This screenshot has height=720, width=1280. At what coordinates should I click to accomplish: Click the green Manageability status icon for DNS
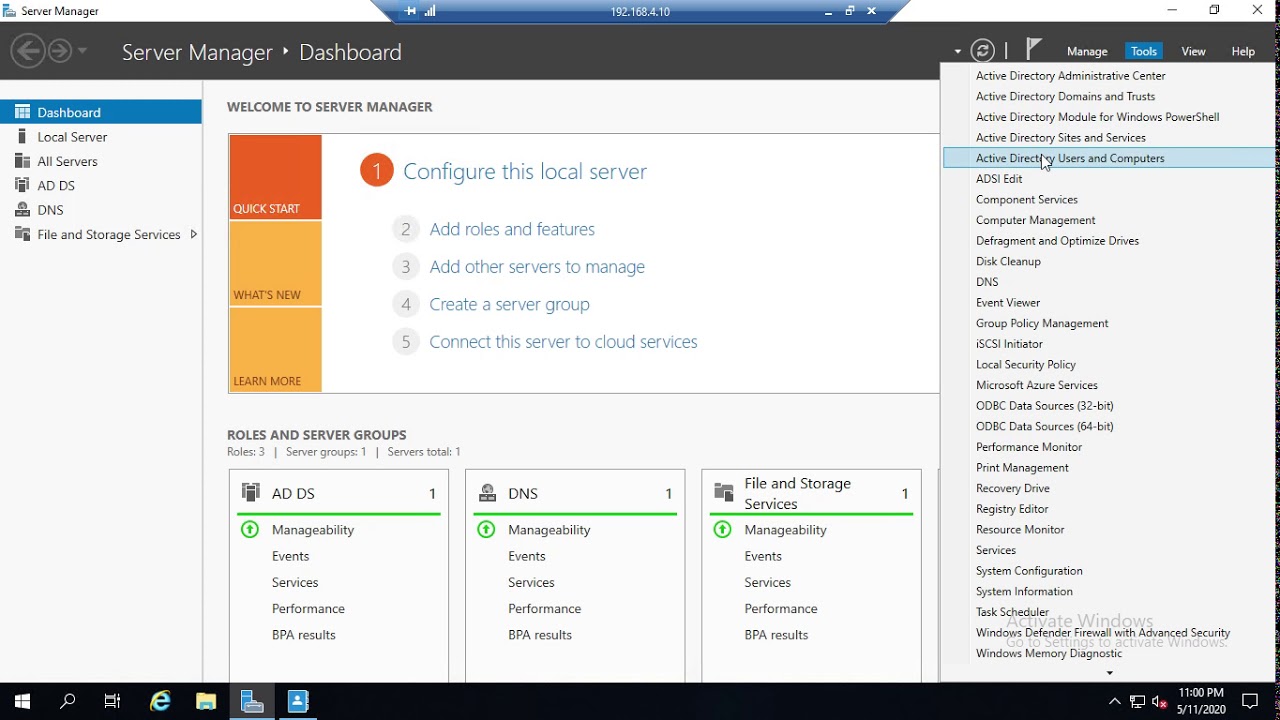tap(486, 529)
